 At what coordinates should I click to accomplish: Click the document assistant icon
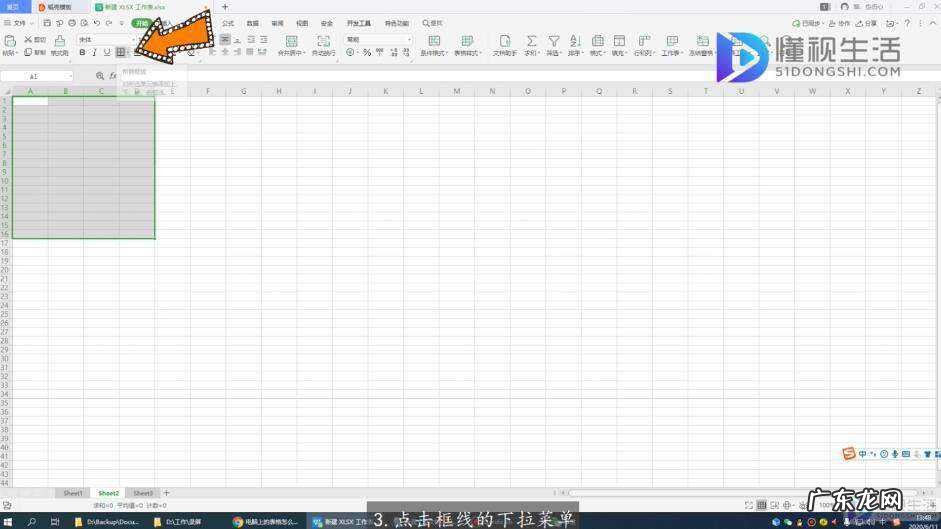tap(505, 41)
